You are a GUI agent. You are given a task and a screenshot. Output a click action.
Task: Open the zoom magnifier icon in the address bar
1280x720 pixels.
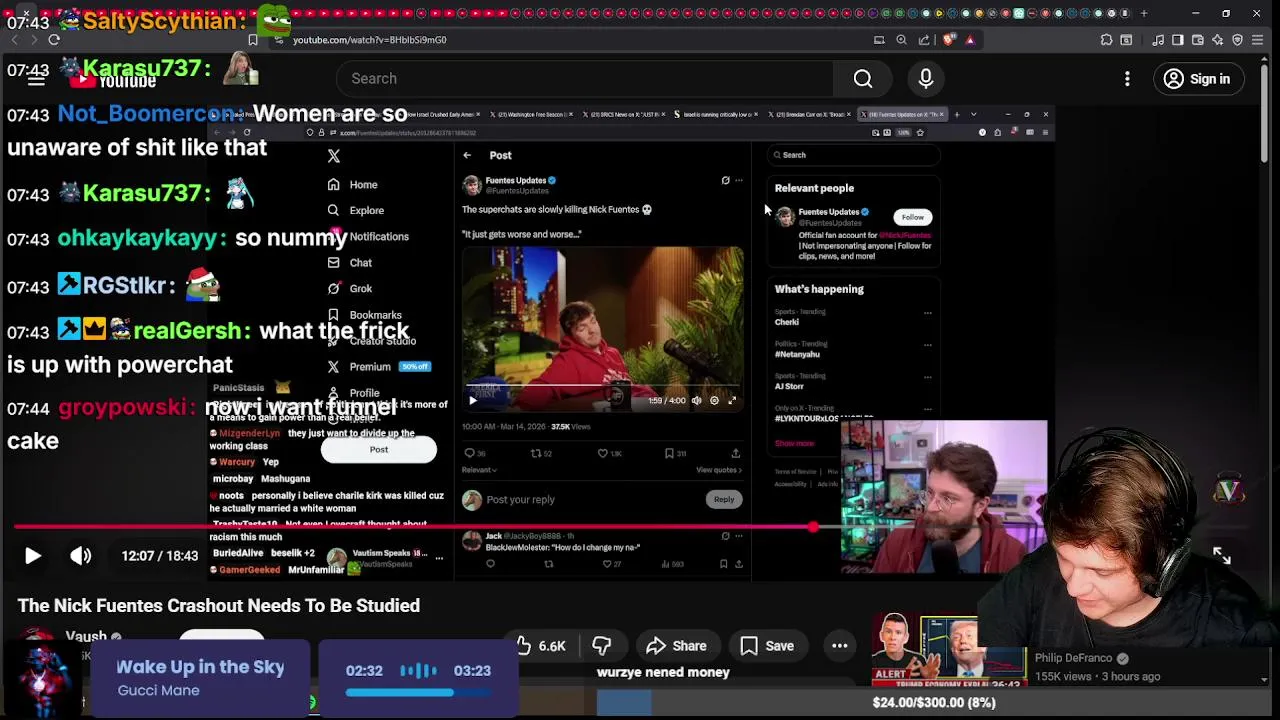coord(901,40)
